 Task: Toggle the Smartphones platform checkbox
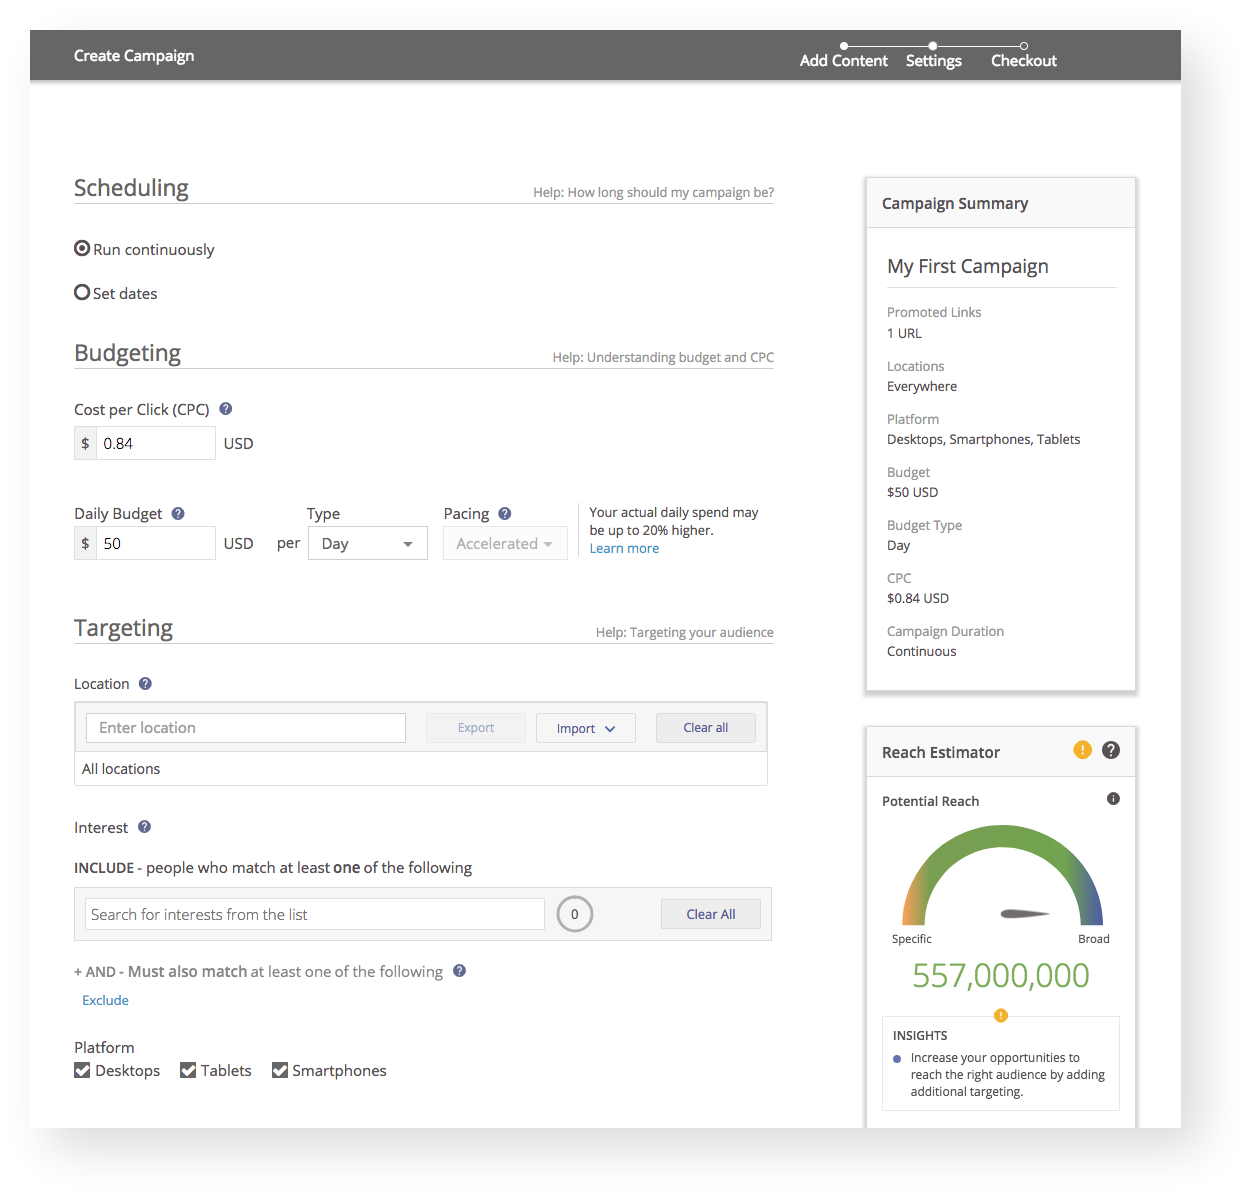[x=280, y=1071]
